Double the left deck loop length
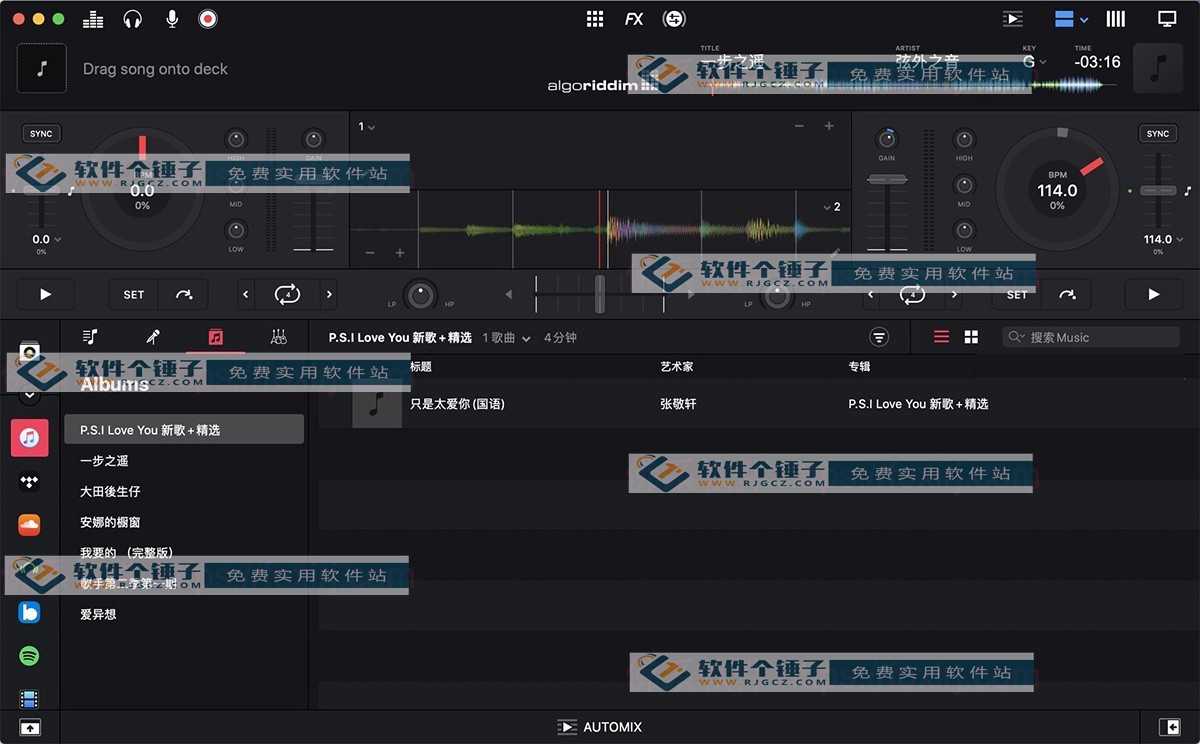 [x=329, y=294]
